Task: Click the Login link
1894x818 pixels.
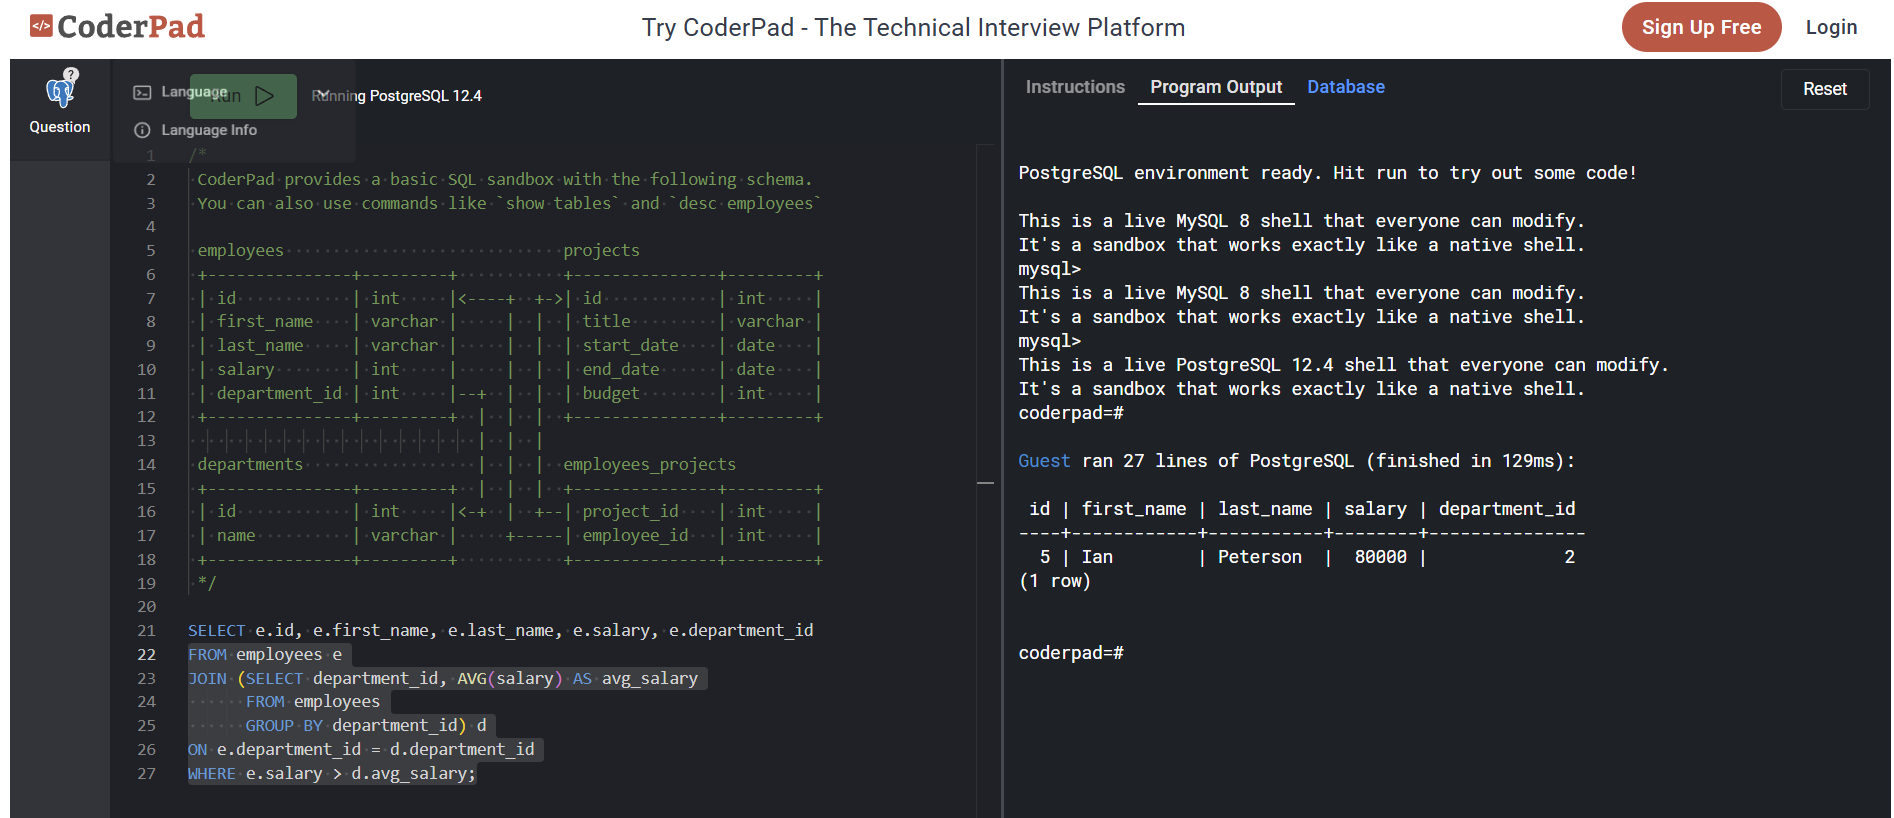Action: pyautogui.click(x=1831, y=27)
